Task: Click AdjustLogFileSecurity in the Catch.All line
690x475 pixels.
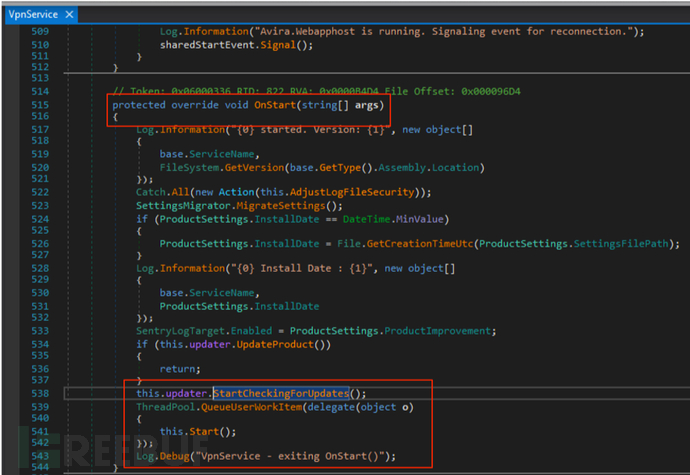Action: (x=352, y=192)
